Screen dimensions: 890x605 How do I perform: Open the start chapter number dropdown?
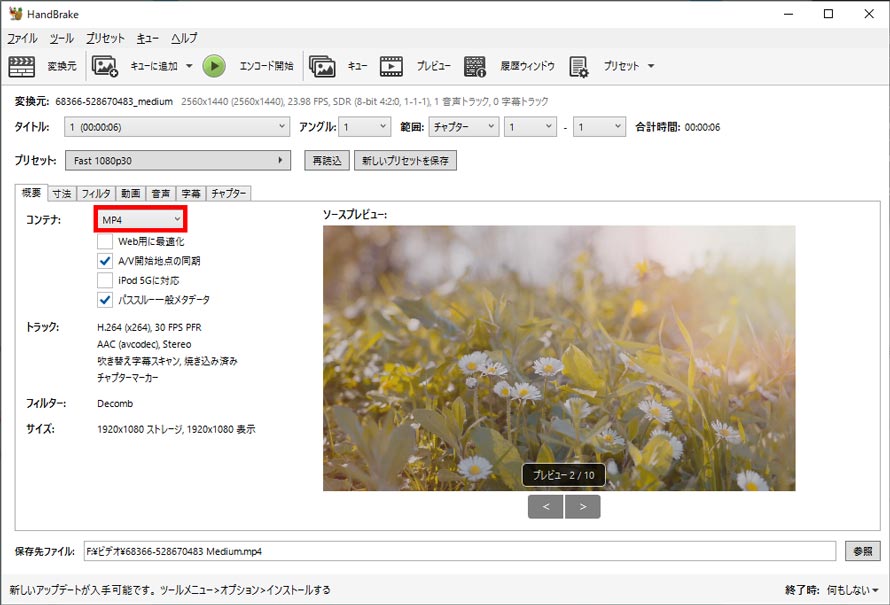pyautogui.click(x=530, y=127)
